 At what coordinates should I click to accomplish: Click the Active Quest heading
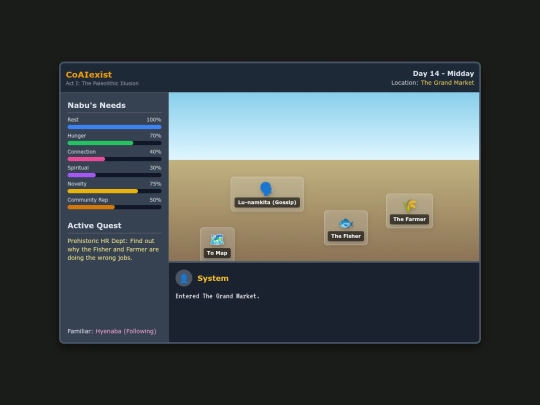[94, 226]
